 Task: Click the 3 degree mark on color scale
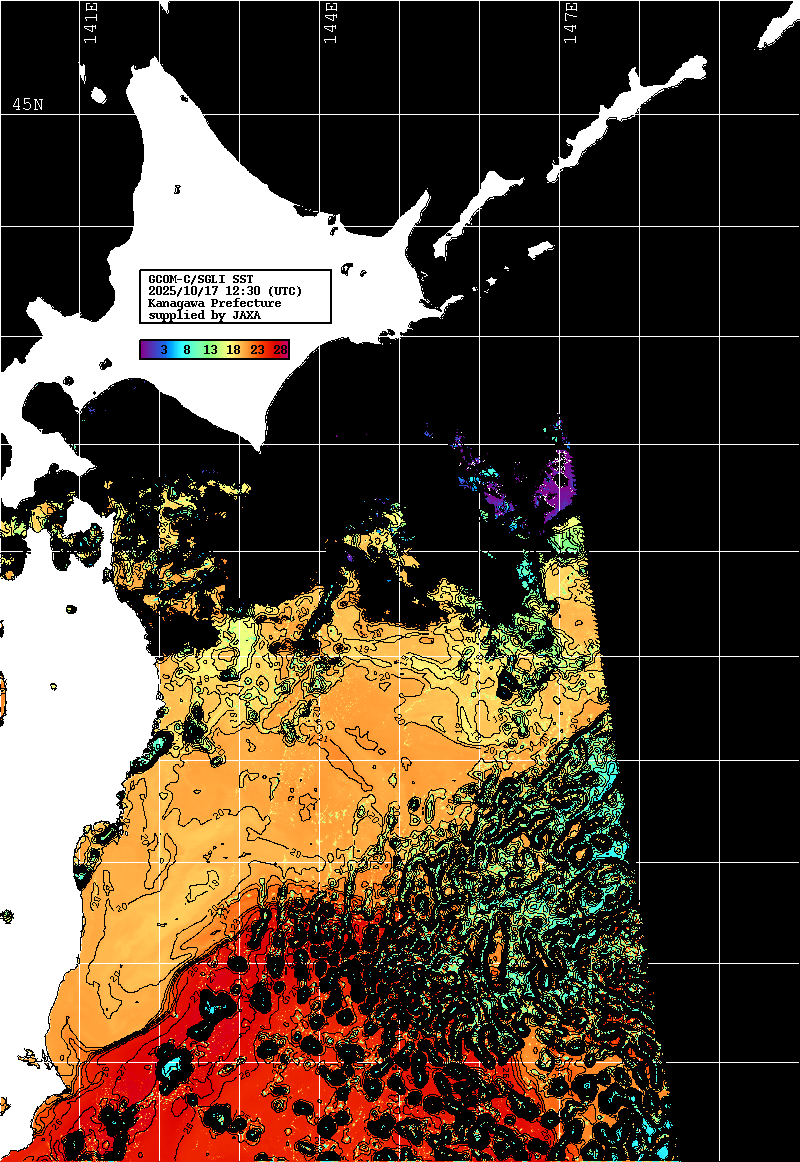(x=163, y=350)
